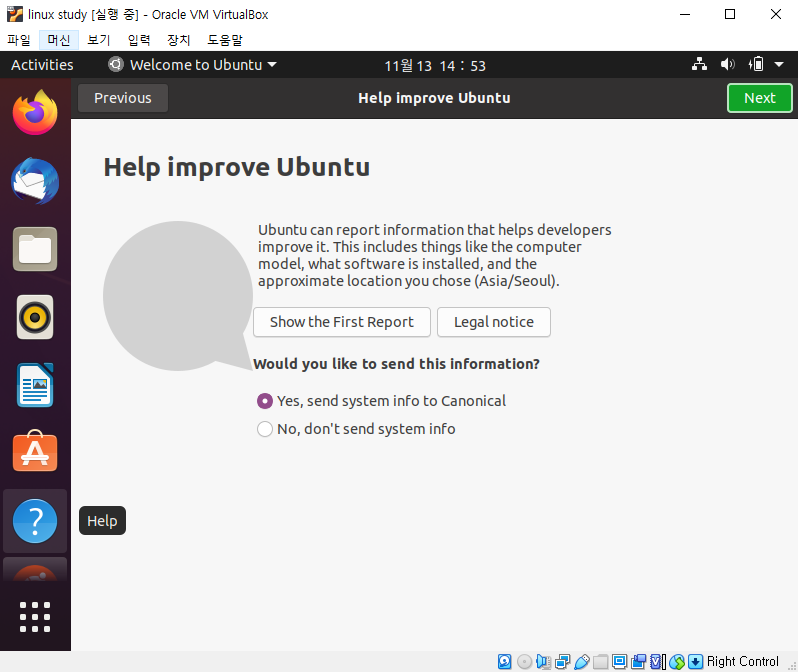Open Welcome to Ubuntu app menu dropdown

193,65
